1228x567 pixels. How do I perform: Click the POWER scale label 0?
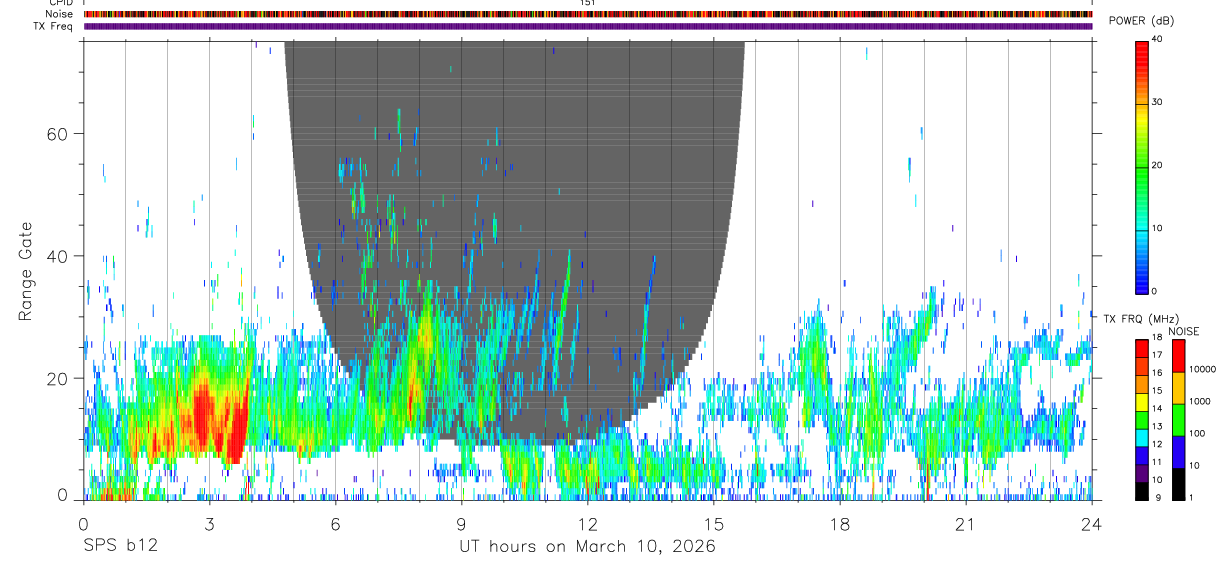click(1155, 291)
